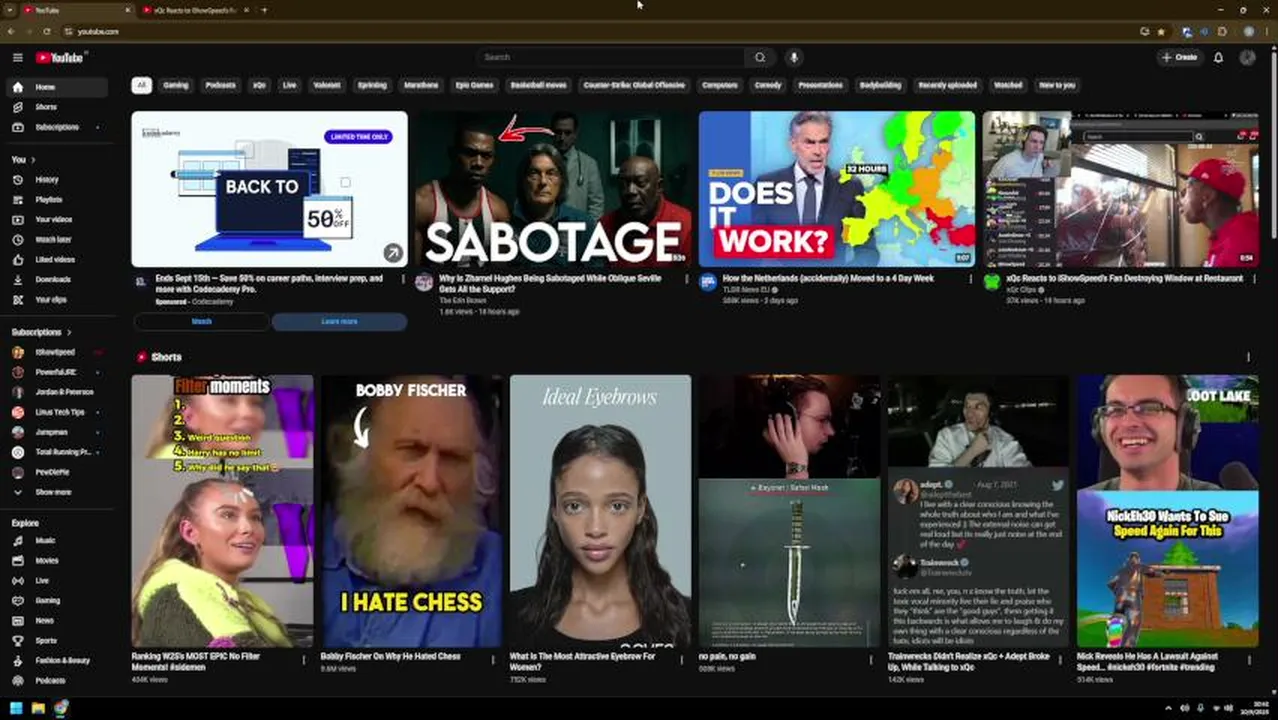Open Live under Explore in sidebar
1278x720 pixels.
pos(58,580)
